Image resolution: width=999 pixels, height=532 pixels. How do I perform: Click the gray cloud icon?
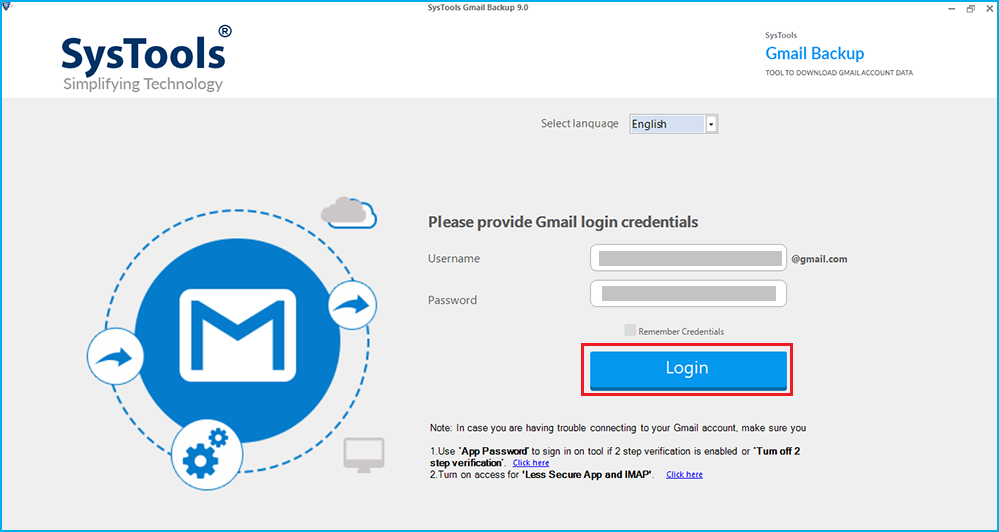click(x=349, y=212)
